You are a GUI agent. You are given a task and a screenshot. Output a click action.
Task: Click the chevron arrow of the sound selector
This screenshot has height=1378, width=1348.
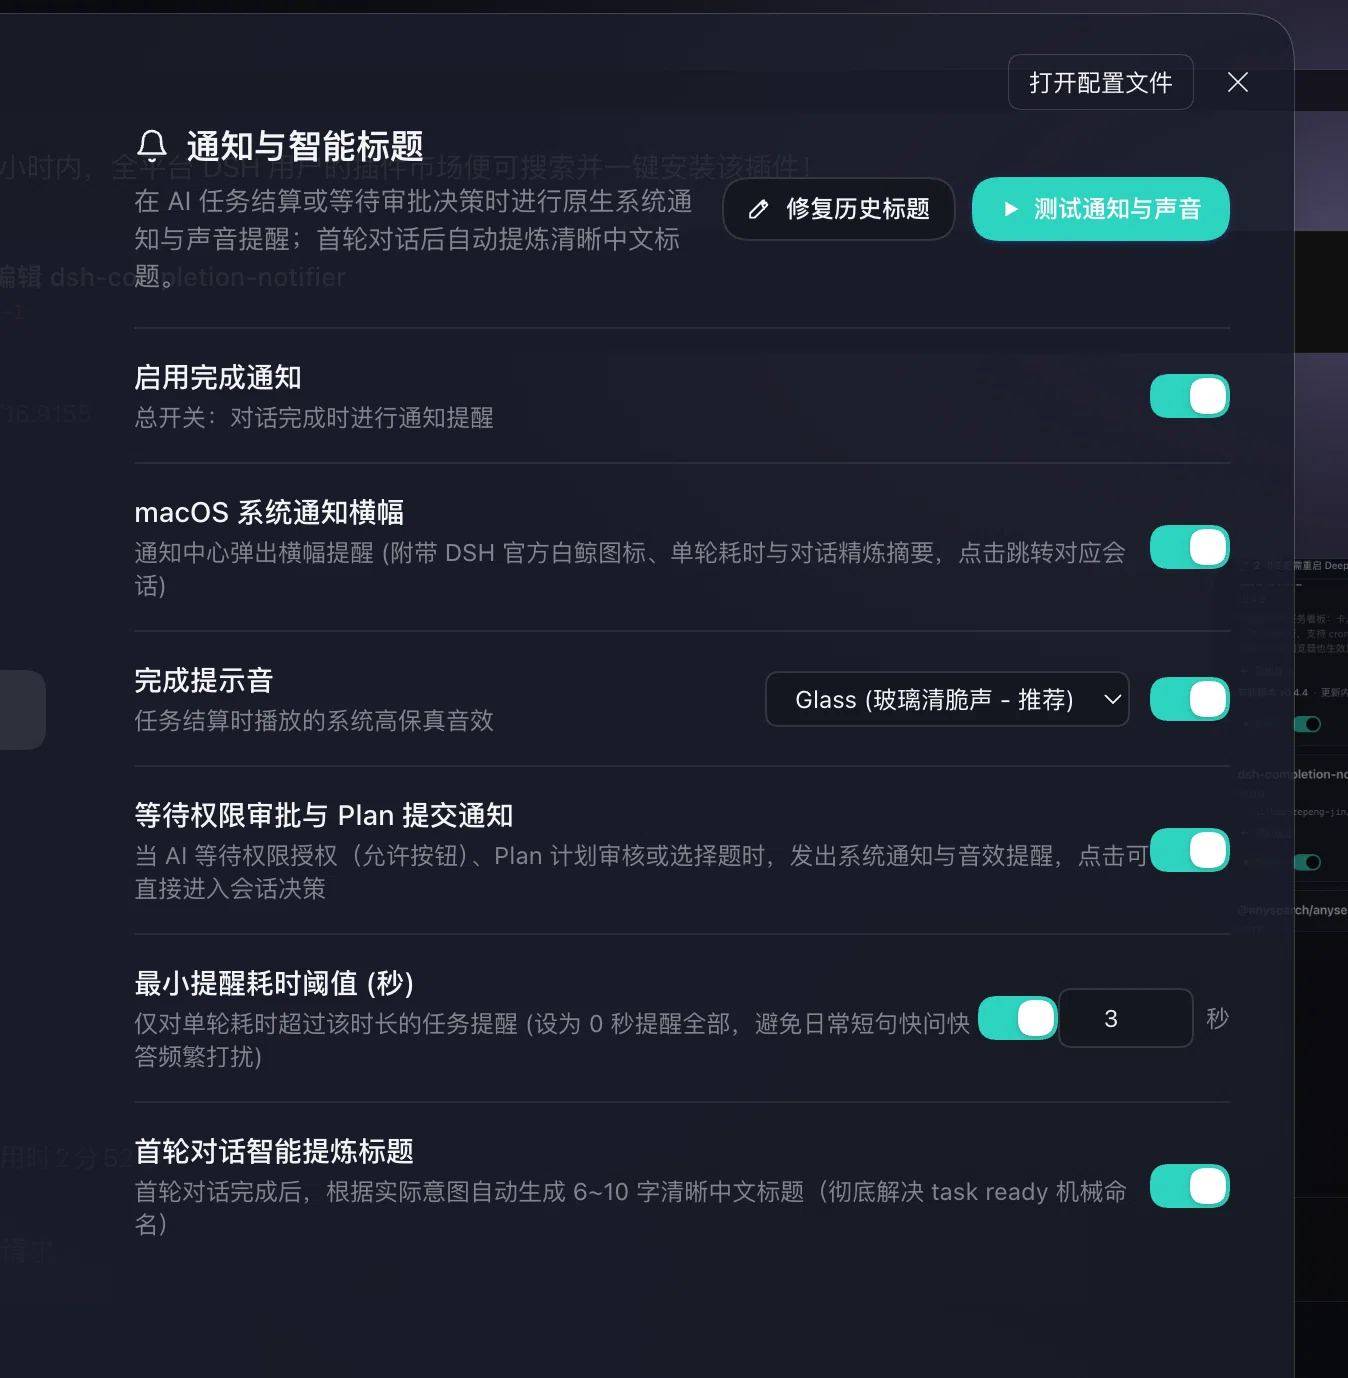click(x=1112, y=699)
